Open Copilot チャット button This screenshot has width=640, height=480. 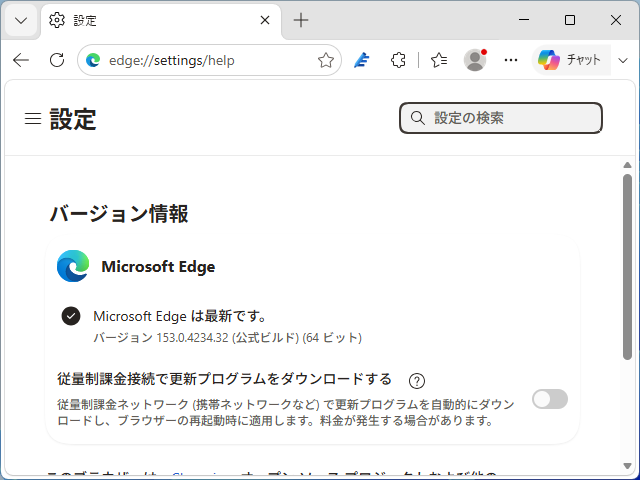point(571,60)
